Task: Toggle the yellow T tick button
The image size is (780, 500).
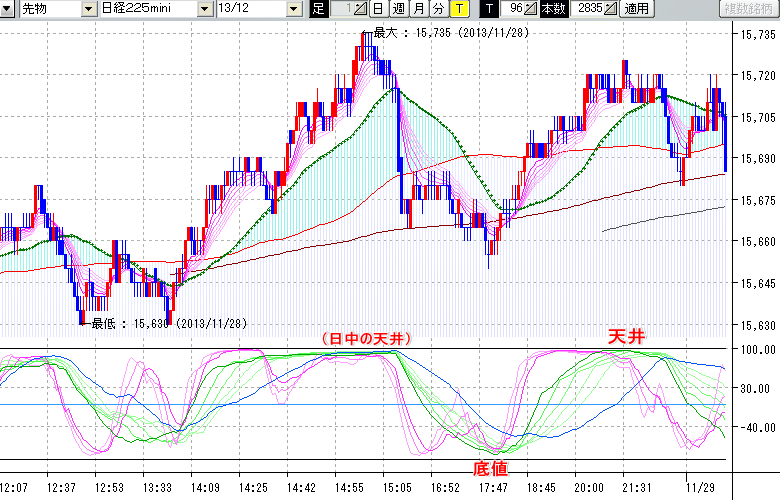Action: (x=458, y=9)
